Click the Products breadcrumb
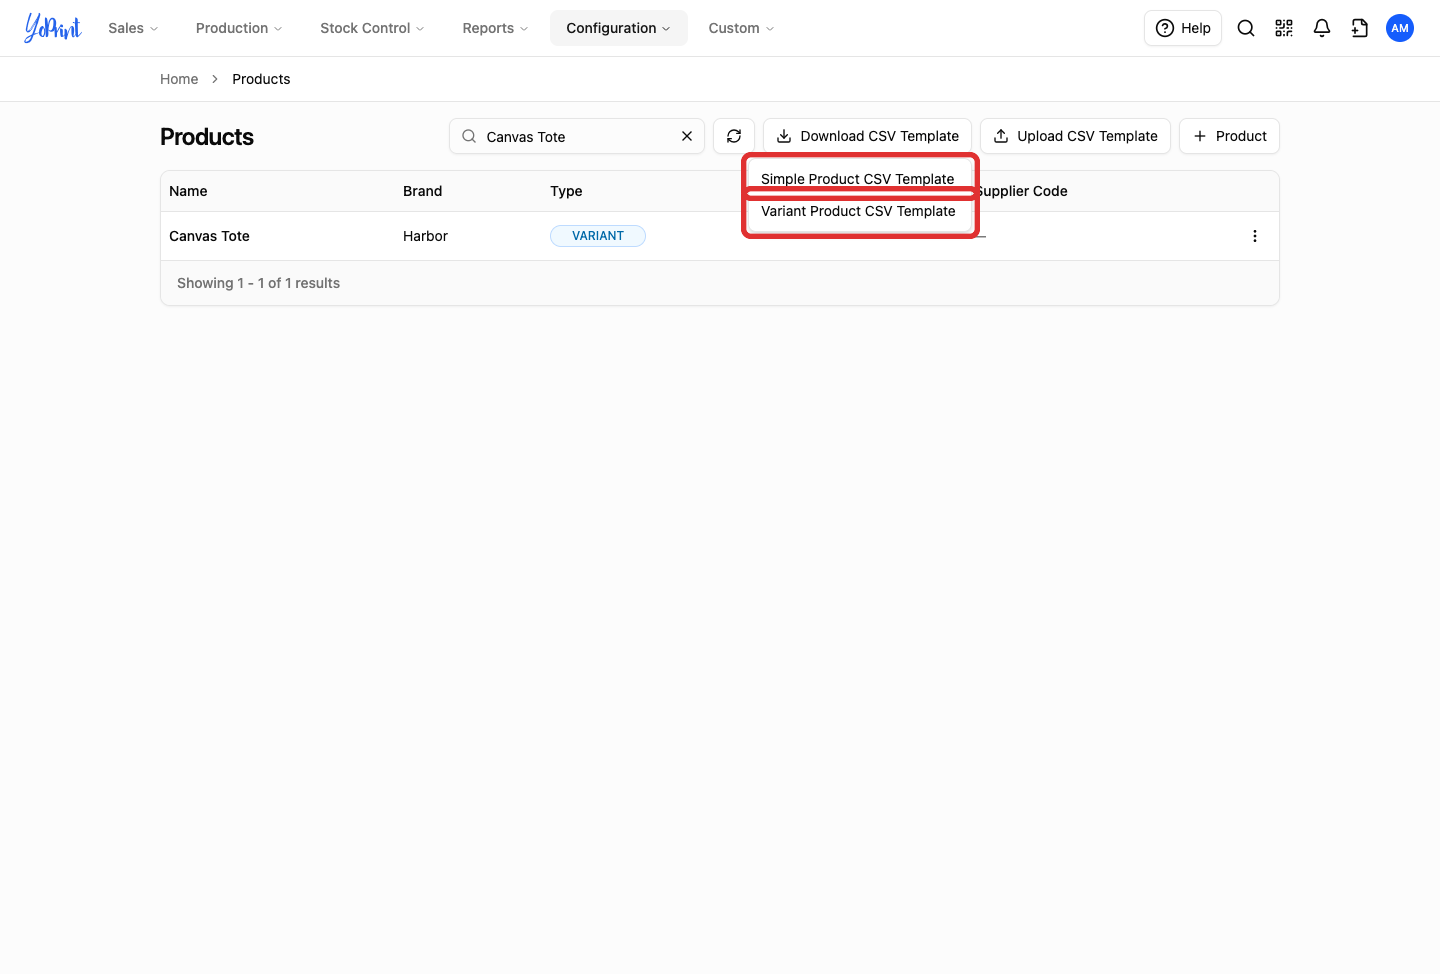The image size is (1440, 974). coord(261,79)
